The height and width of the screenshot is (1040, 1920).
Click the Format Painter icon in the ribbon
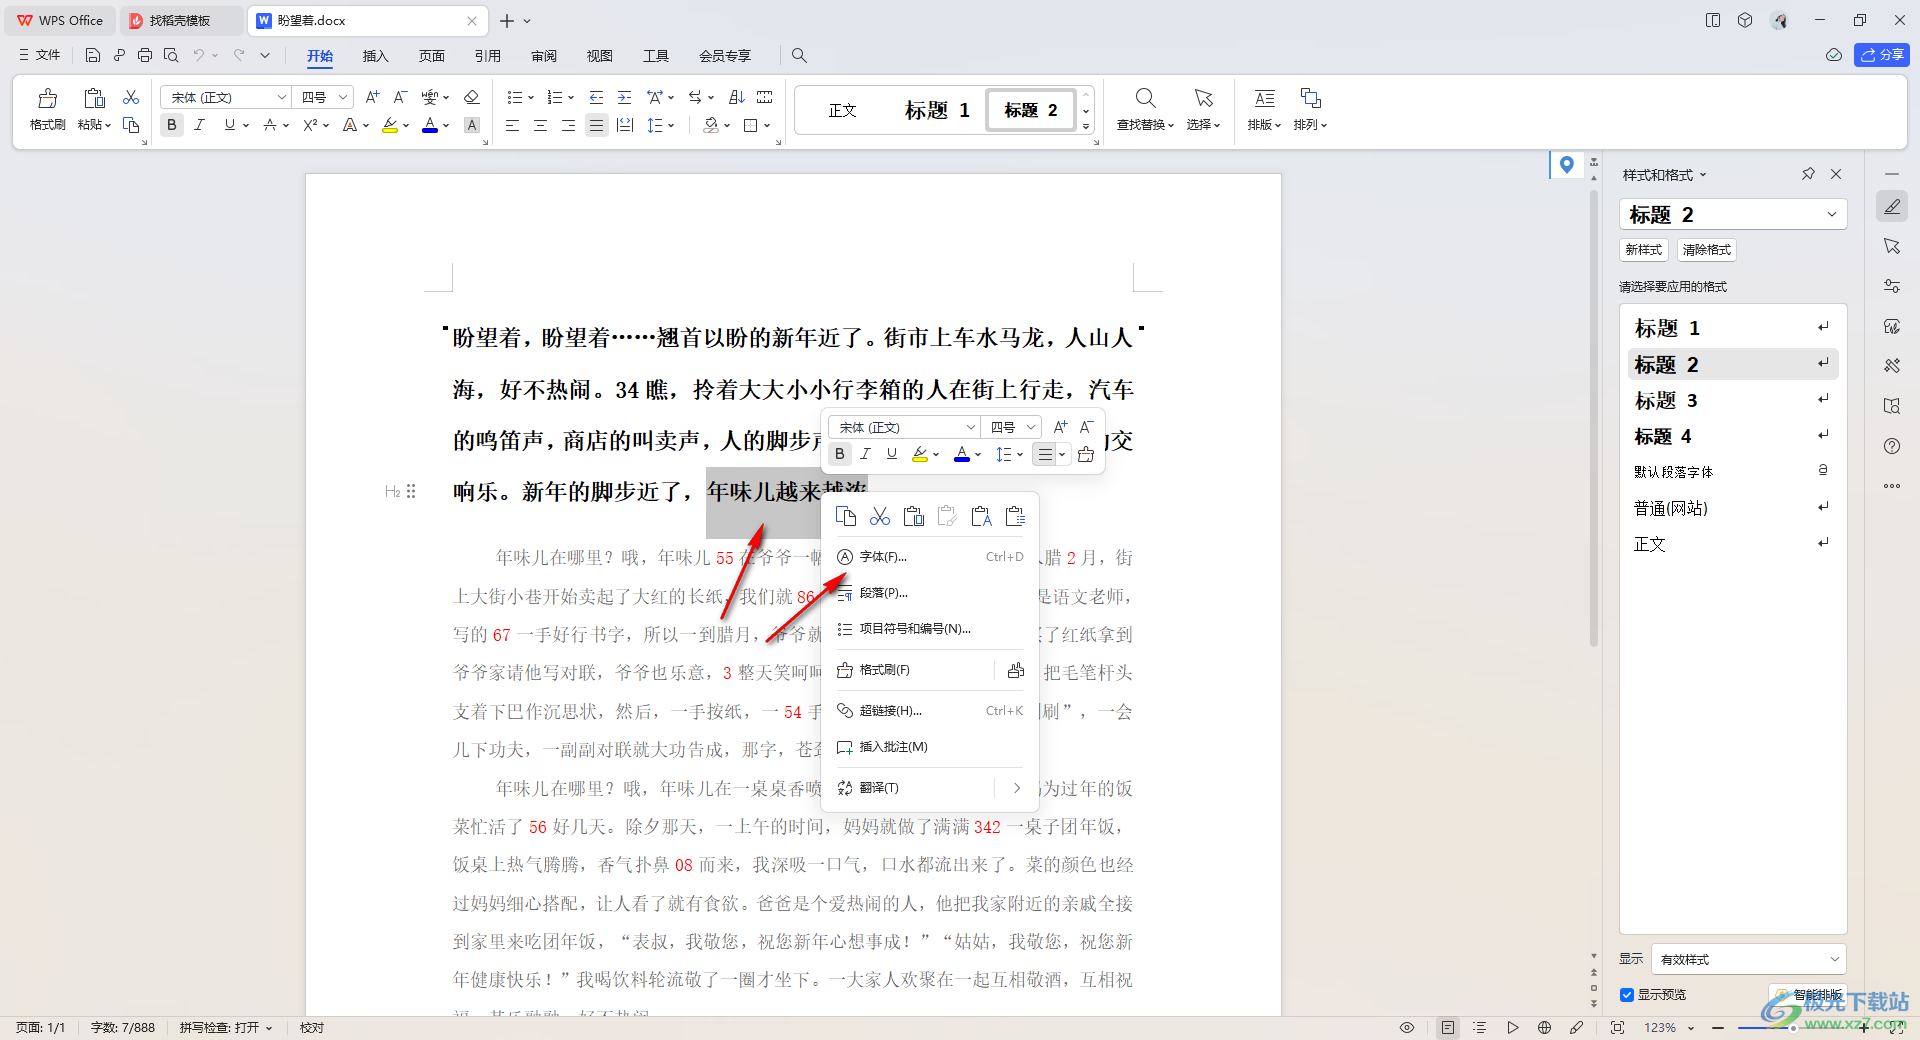point(47,98)
